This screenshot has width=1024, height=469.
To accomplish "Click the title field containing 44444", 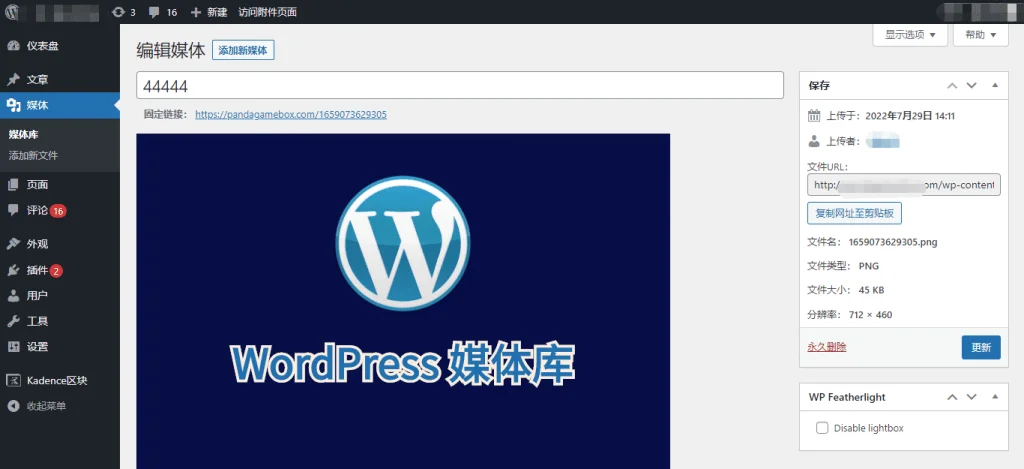I will point(460,86).
